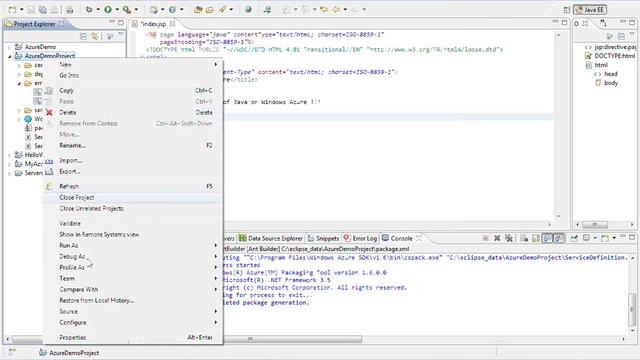
Task: Choose Close Project from context menu
Action: coord(132,198)
